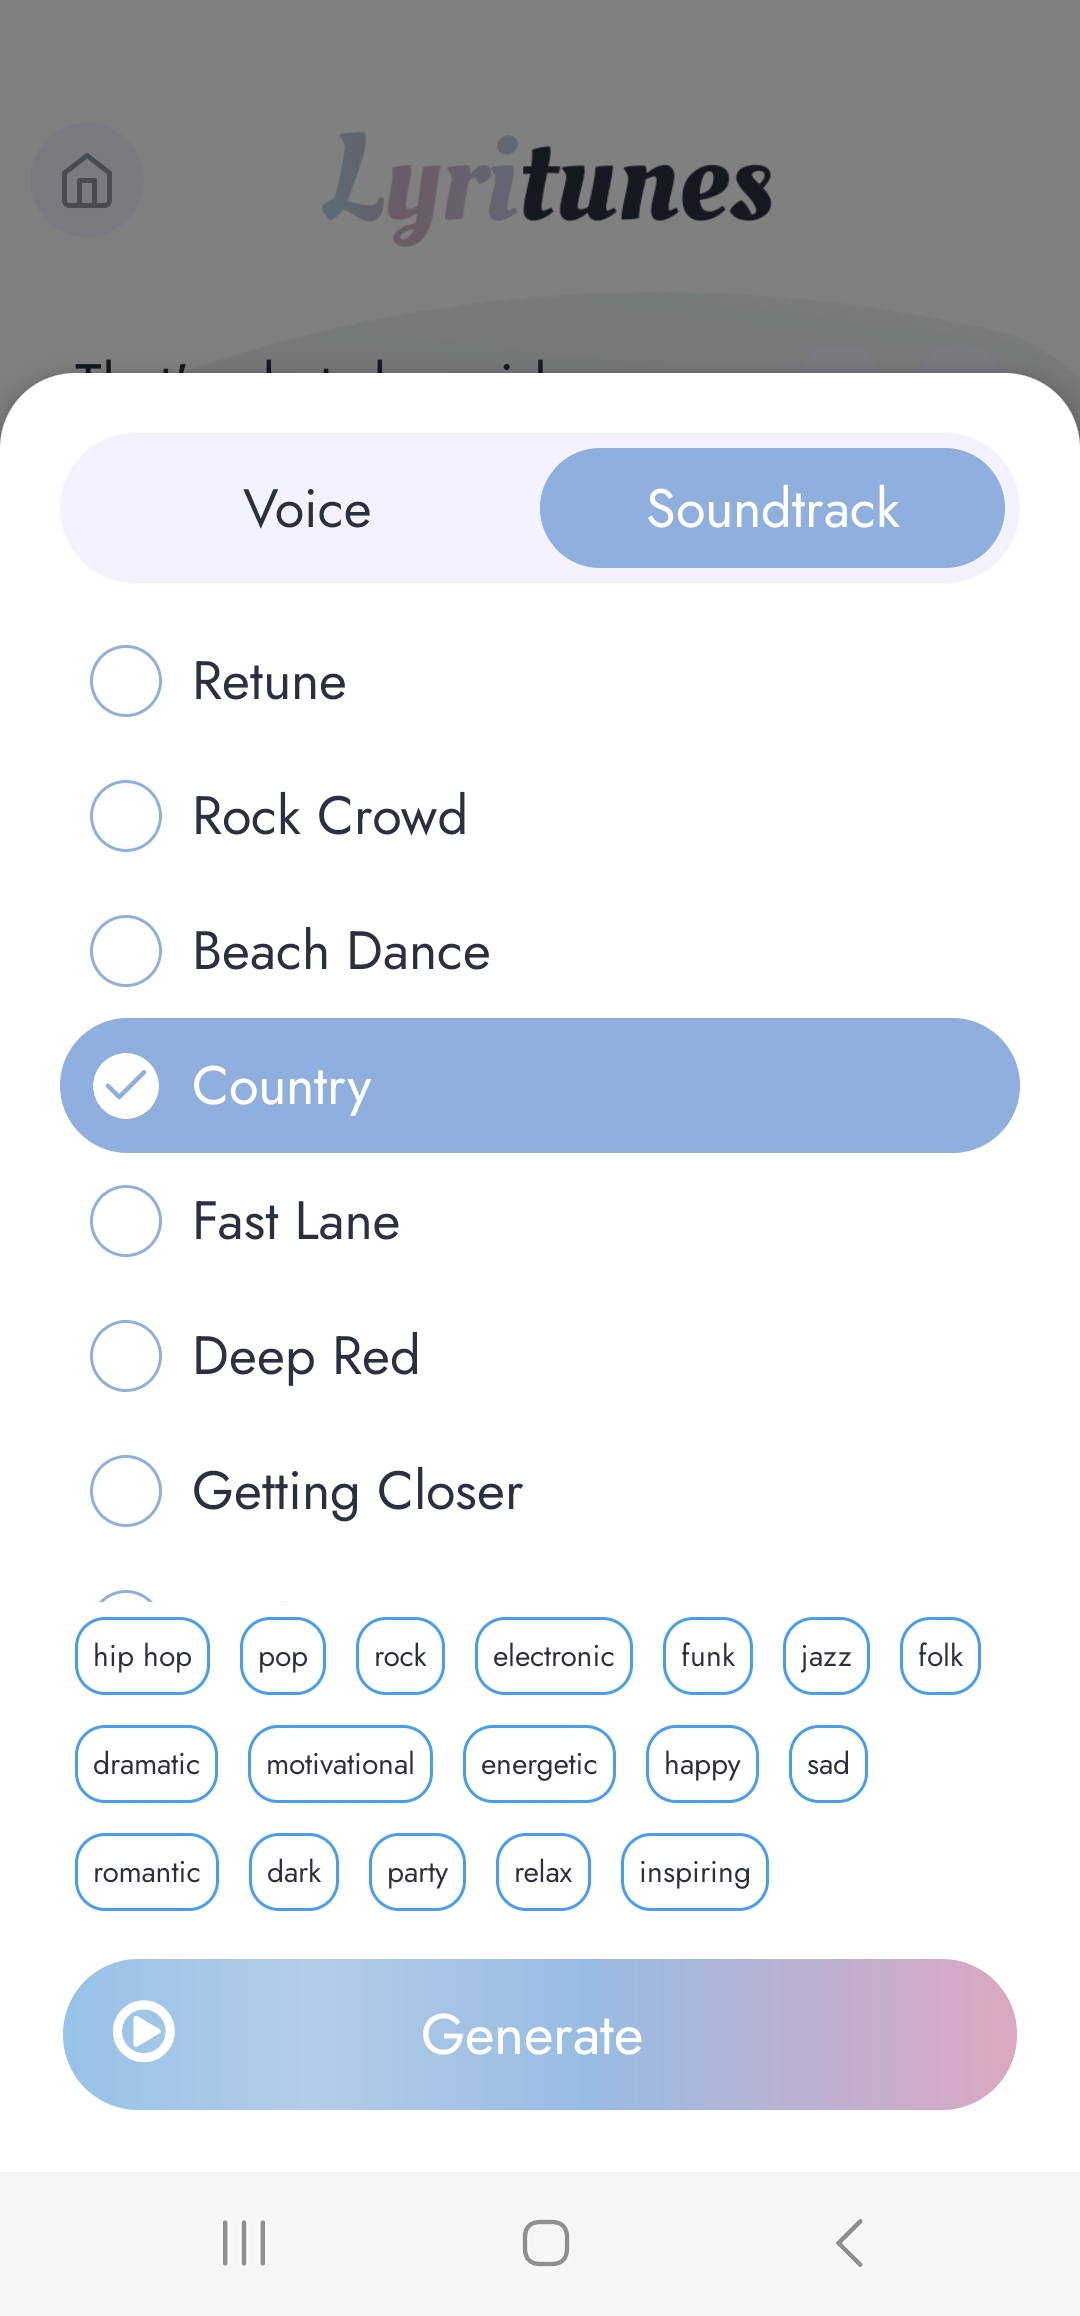The image size is (1080, 2316).
Task: Choose the Rock Crowd soundtrack
Action: pyautogui.click(x=126, y=816)
